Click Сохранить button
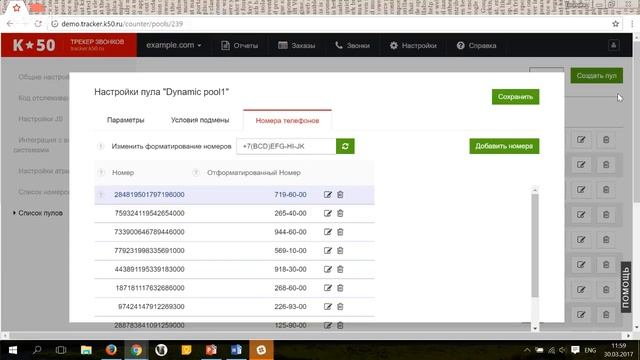640x360 pixels. pyautogui.click(x=516, y=97)
